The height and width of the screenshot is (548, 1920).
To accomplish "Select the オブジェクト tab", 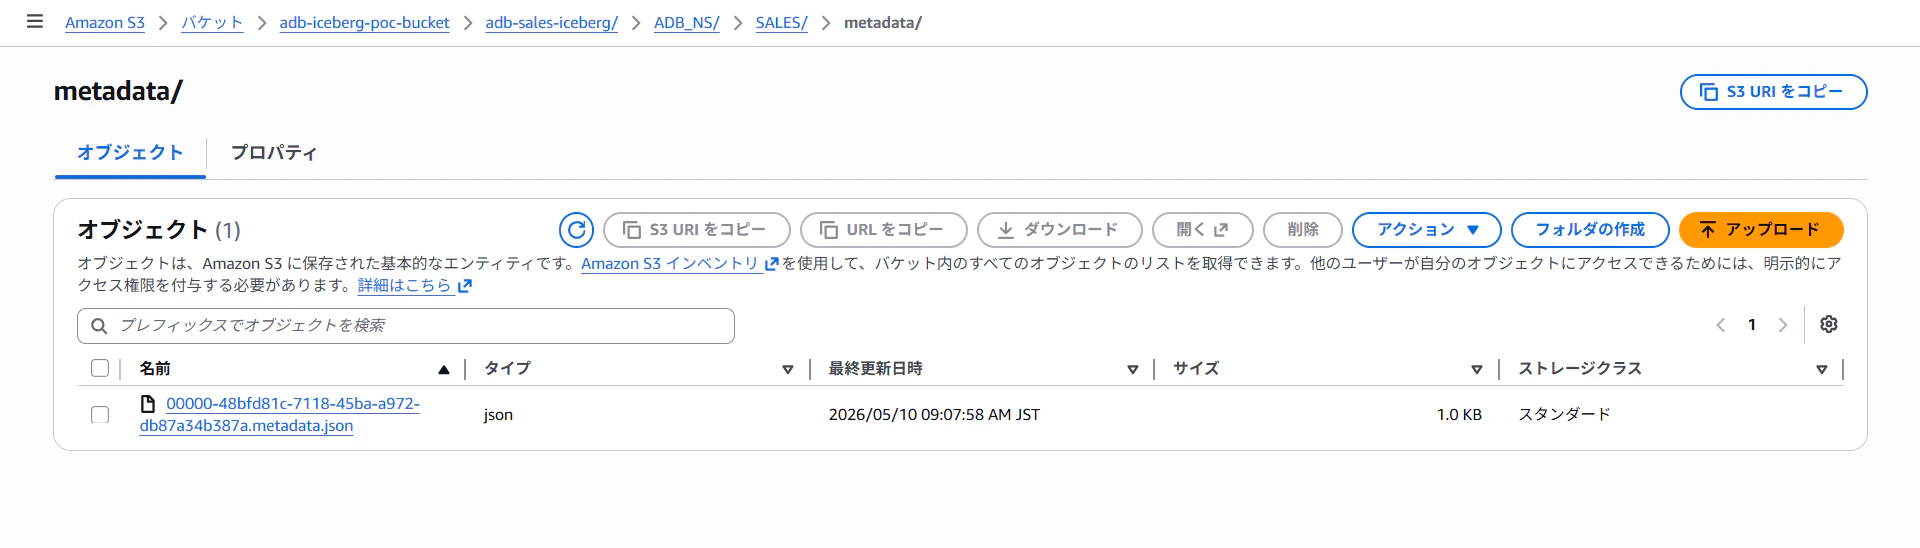I will click(x=130, y=153).
